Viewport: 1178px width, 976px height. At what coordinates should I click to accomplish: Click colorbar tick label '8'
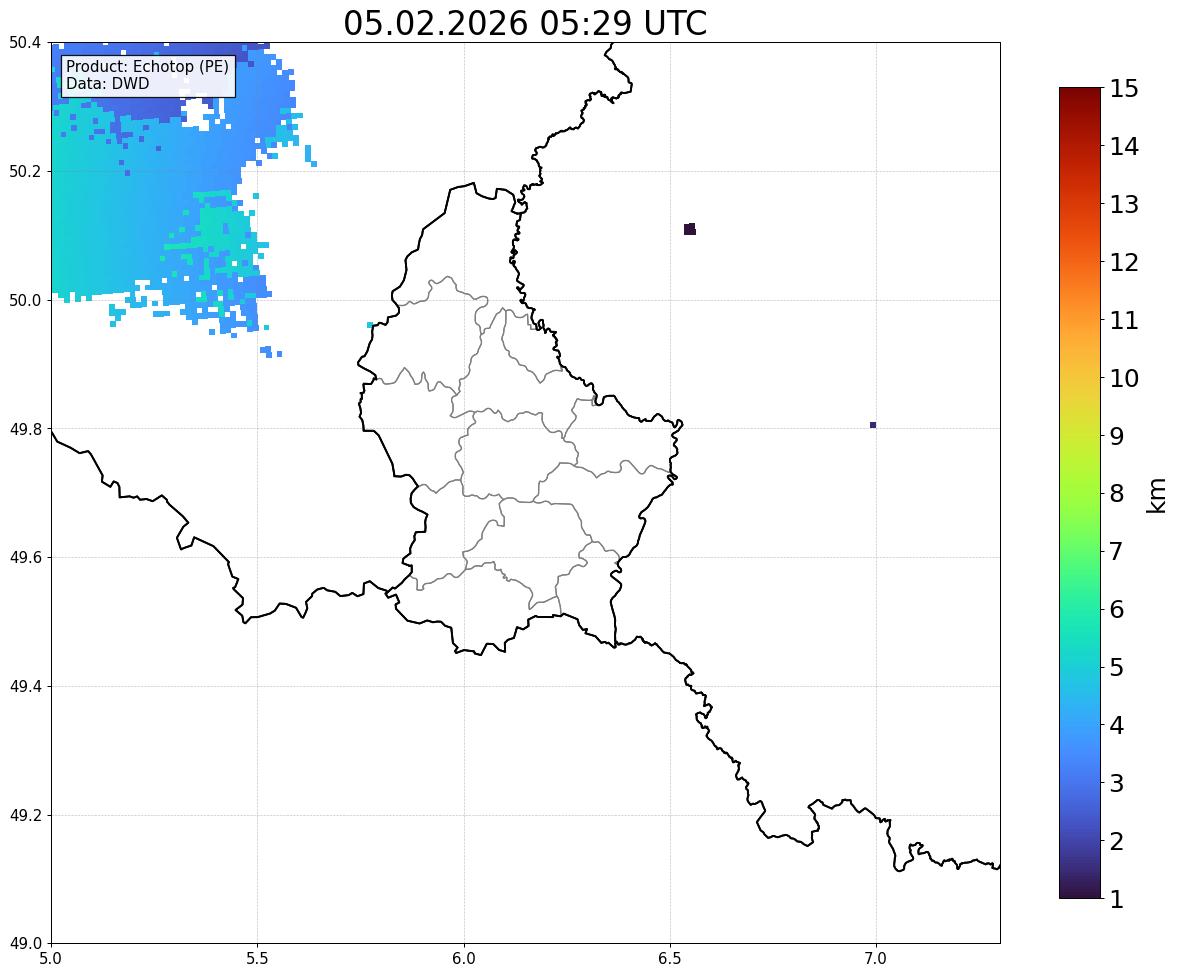pyautogui.click(x=1117, y=494)
